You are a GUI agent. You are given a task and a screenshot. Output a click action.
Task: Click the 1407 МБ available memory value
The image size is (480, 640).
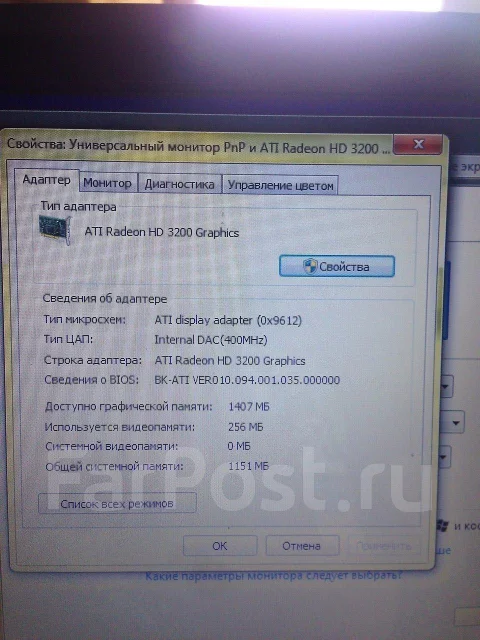coord(249,407)
